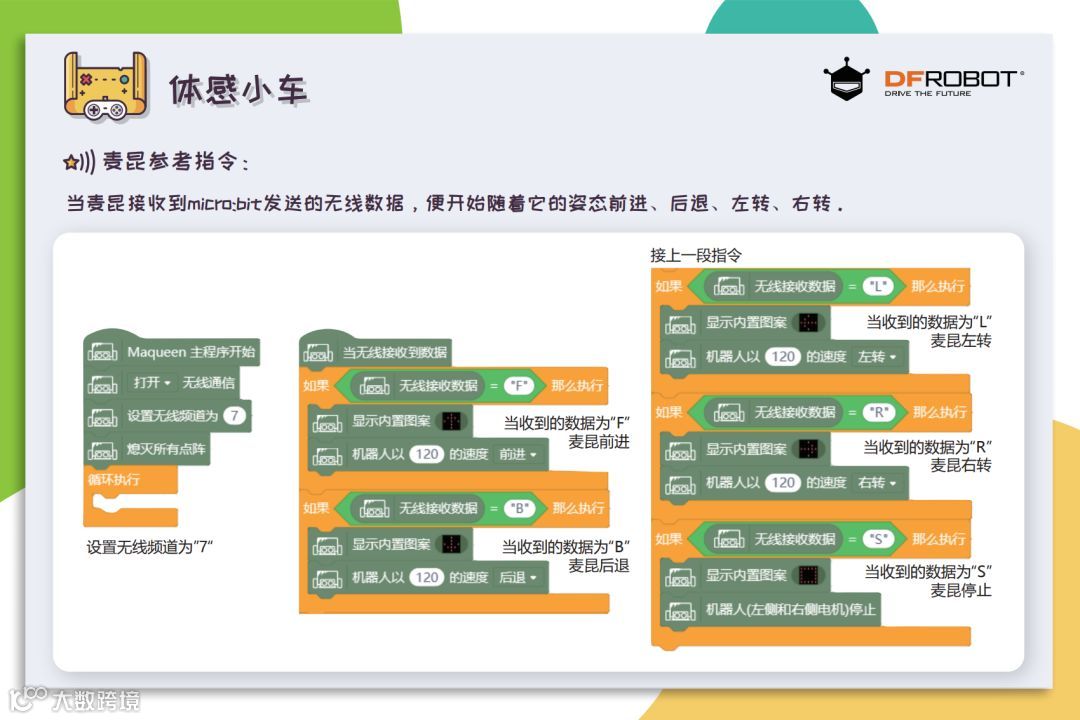Click the robot icon on 熄灭所有点阵 block
The image size is (1080, 720).
coord(102,451)
